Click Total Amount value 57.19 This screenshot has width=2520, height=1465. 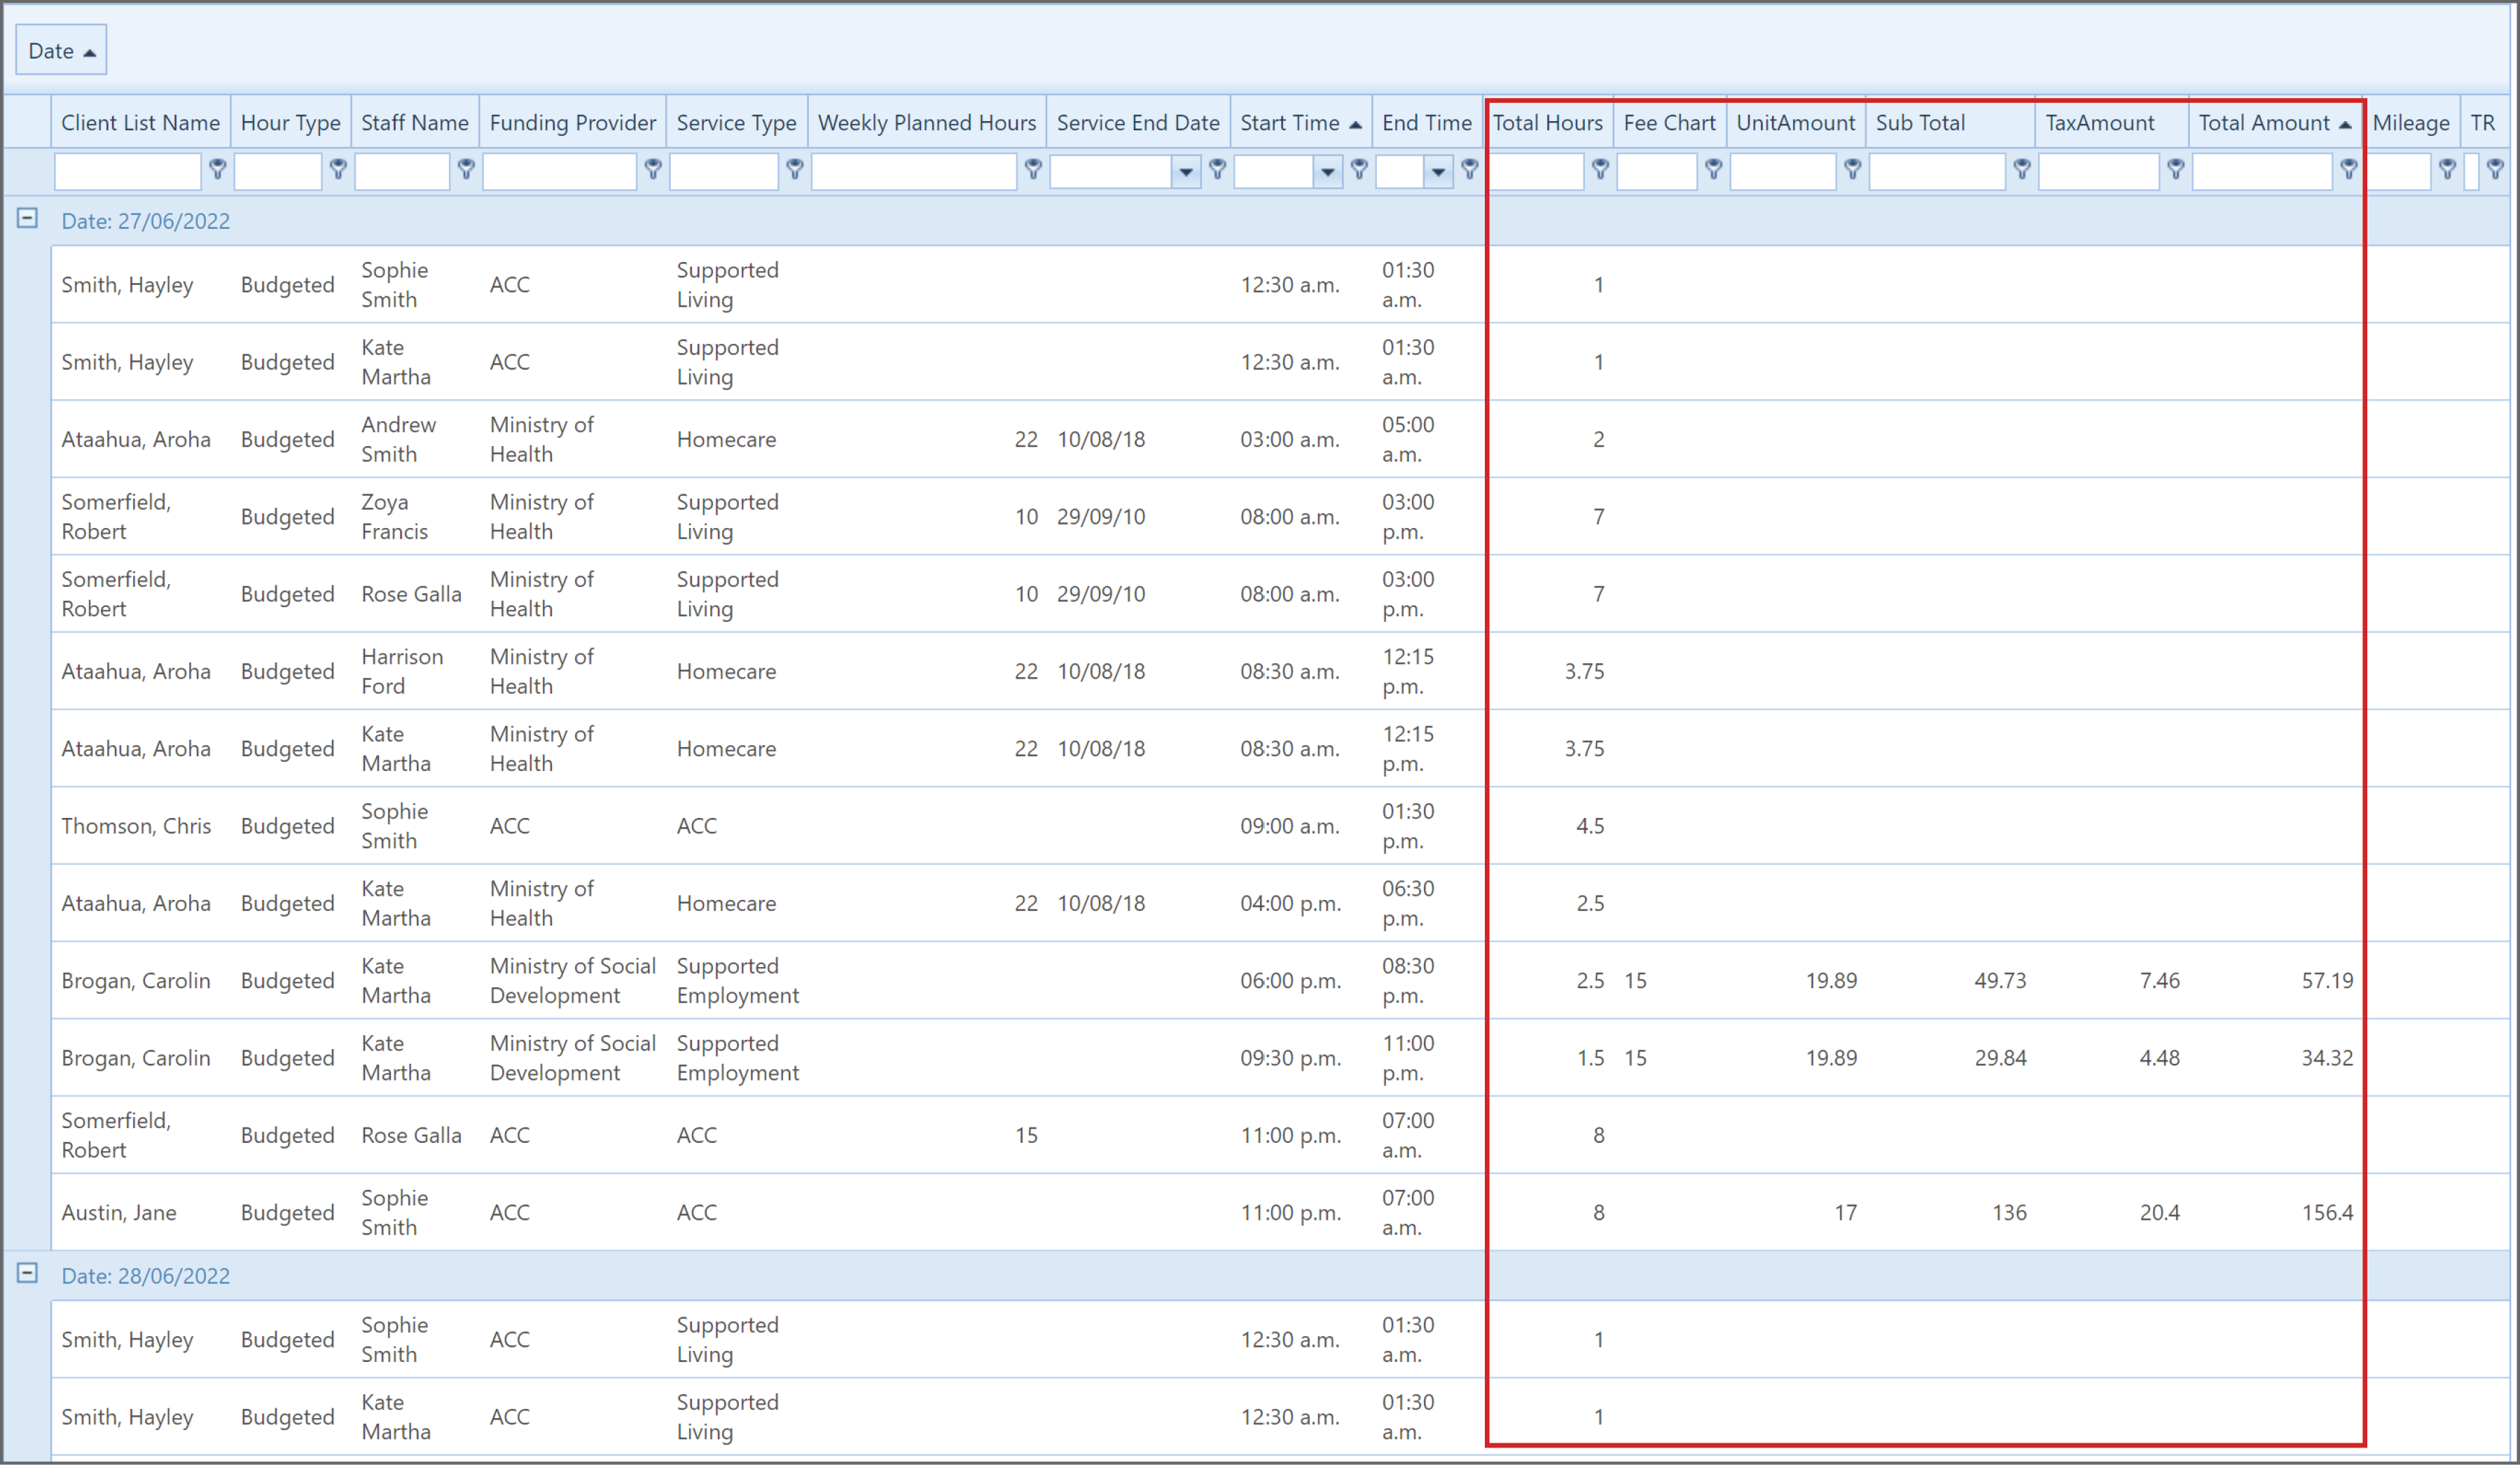(2327, 980)
